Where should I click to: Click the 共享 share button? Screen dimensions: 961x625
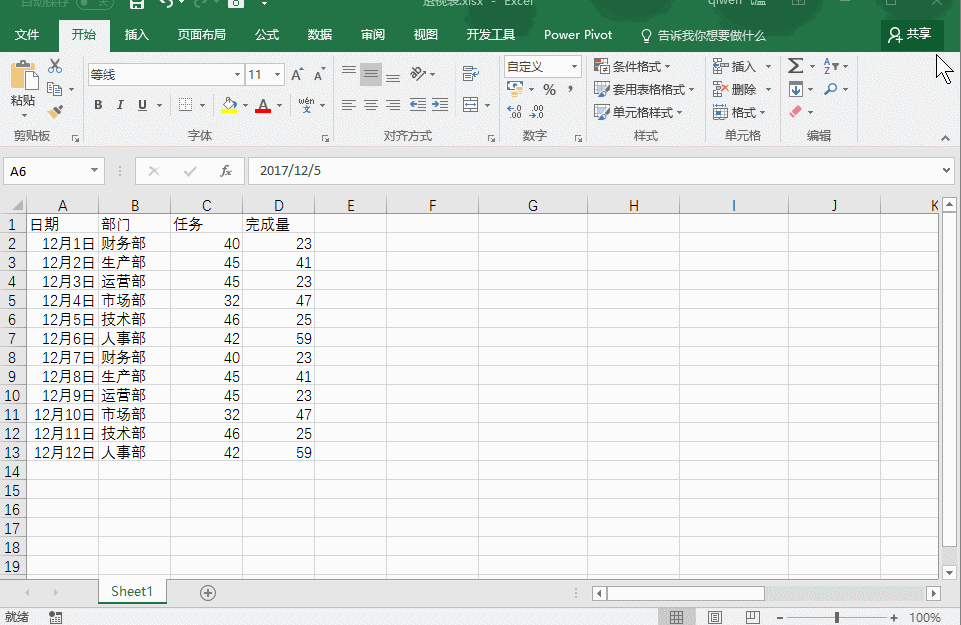(x=910, y=35)
